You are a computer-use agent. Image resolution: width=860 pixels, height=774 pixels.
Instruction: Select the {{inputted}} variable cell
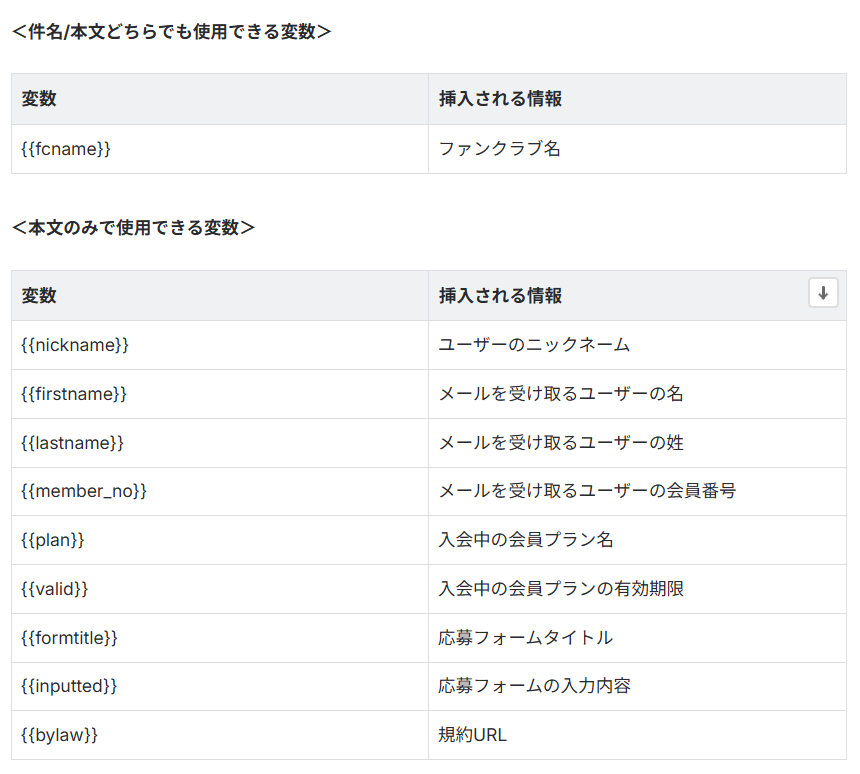click(220, 686)
